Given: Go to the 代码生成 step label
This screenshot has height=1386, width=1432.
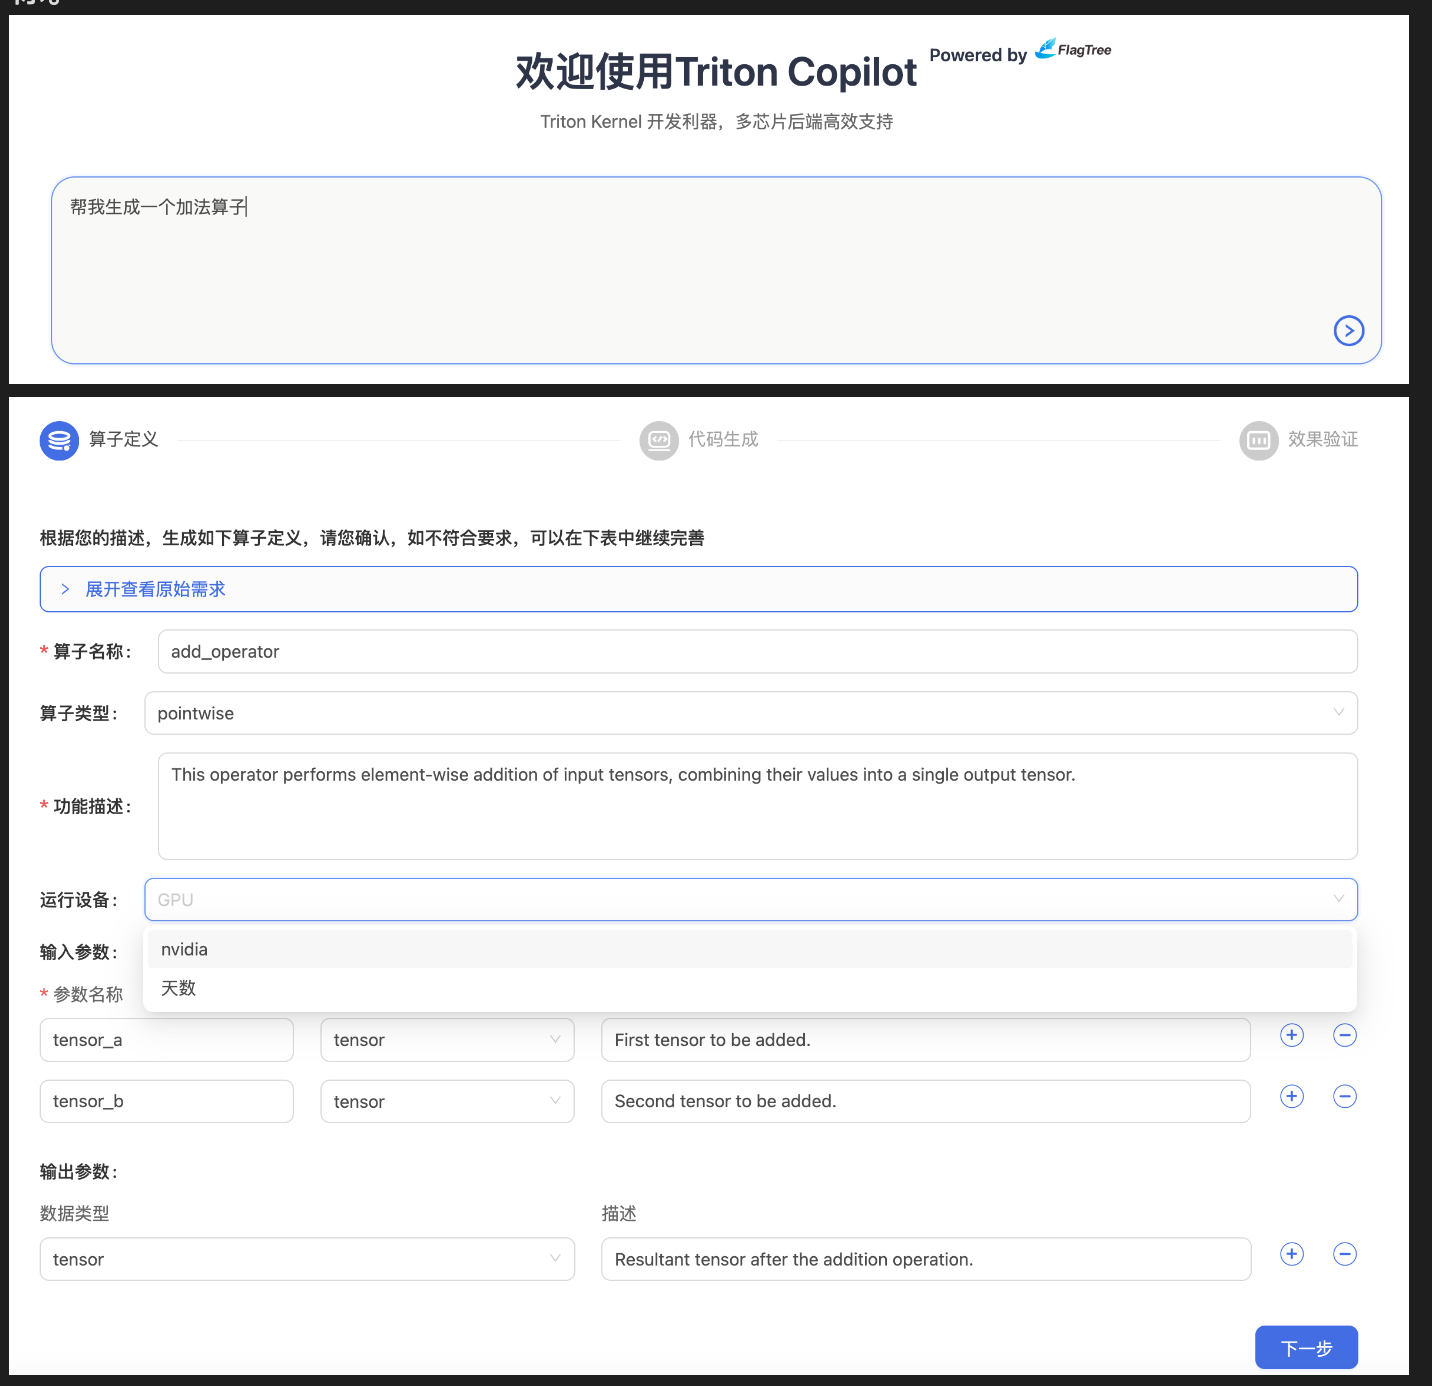Looking at the screenshot, I should coord(723,439).
